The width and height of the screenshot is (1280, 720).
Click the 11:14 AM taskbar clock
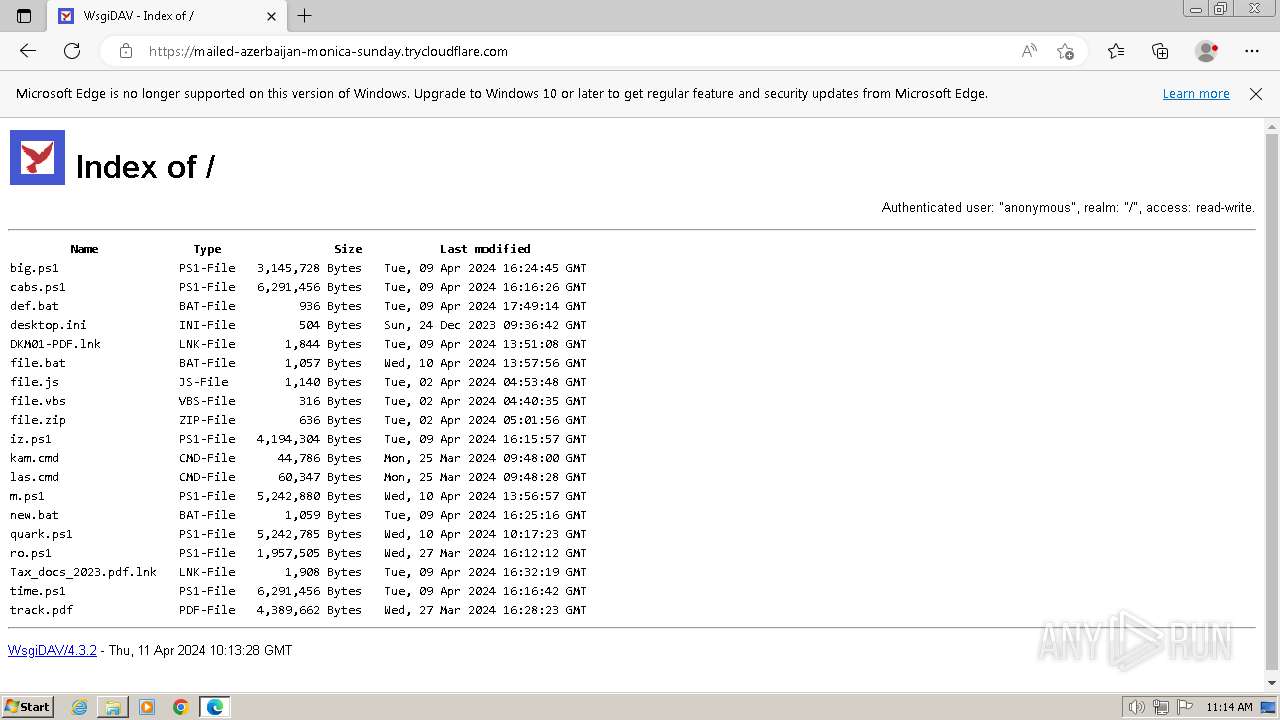[x=1229, y=707]
